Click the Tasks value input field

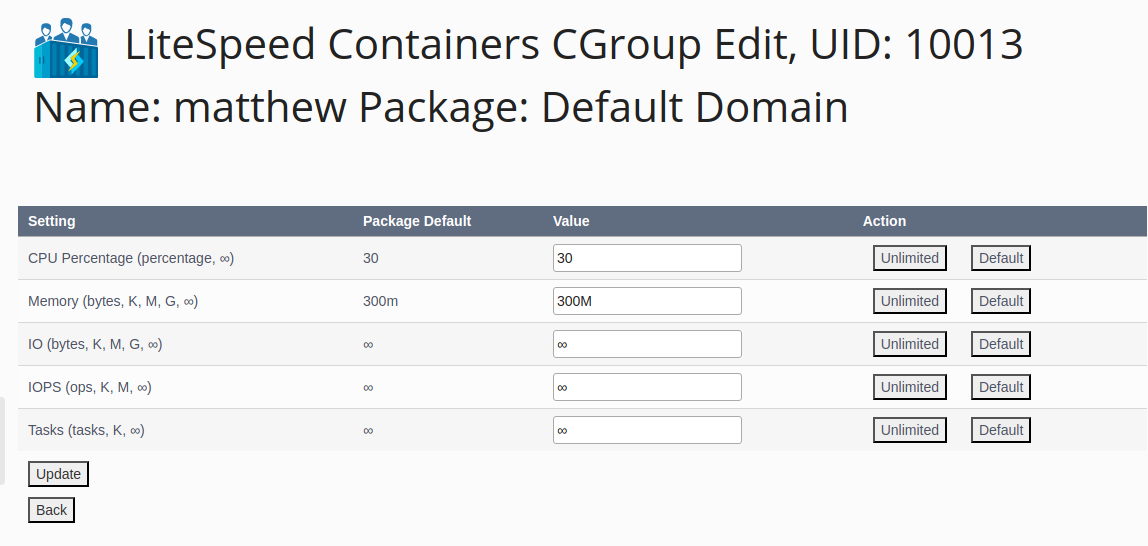tap(647, 430)
